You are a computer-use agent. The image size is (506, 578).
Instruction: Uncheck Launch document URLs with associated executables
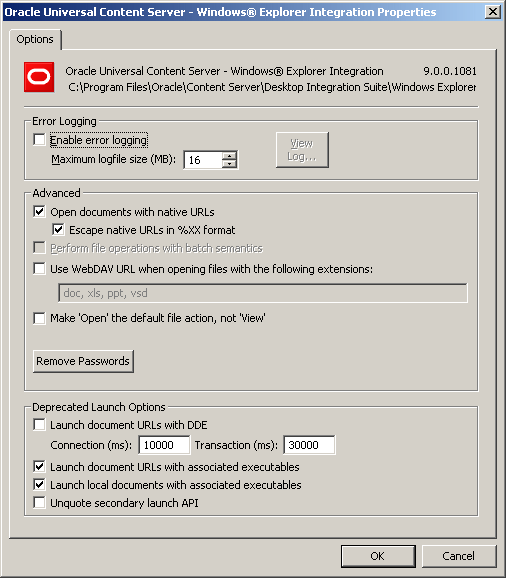click(x=39, y=466)
